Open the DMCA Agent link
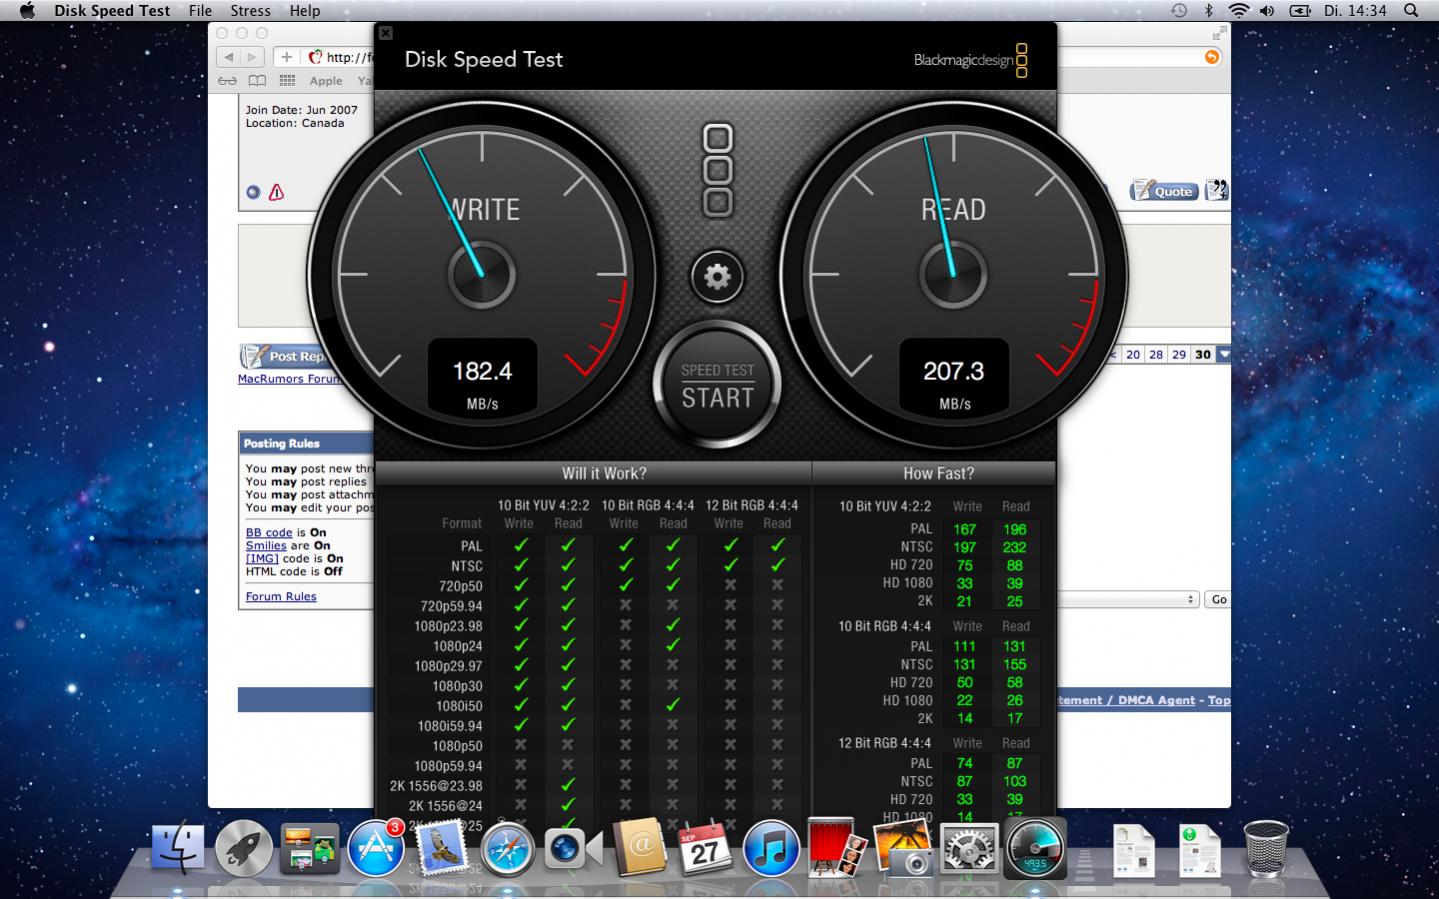This screenshot has width=1439, height=899. click(1155, 700)
